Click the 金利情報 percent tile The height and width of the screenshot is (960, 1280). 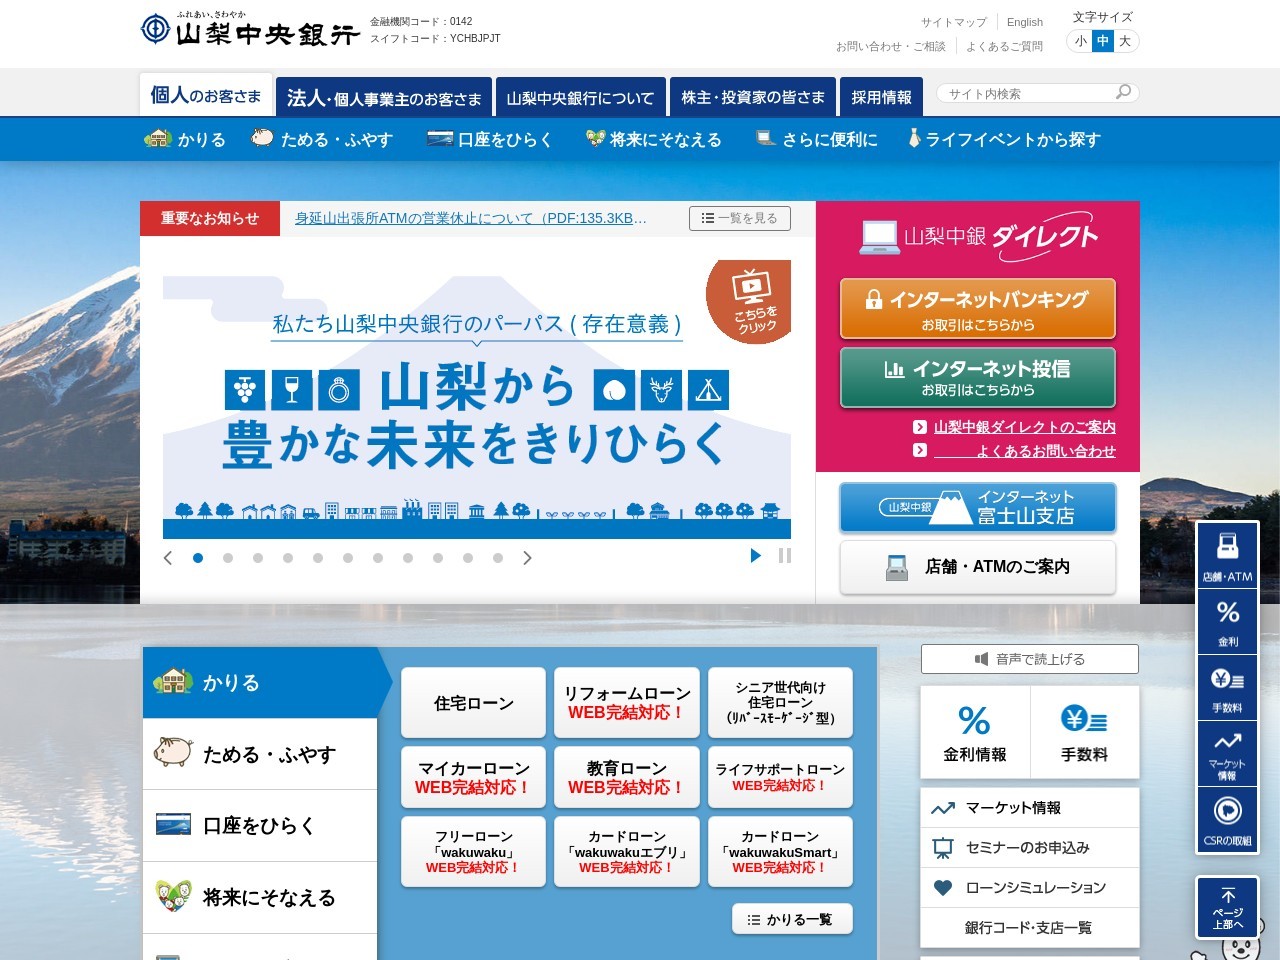(x=975, y=732)
